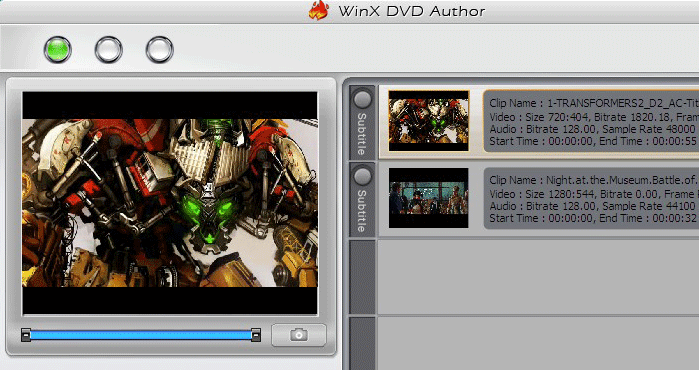Click the End Time 00:00:55 line
This screenshot has width=699, height=370.
pos(594,141)
